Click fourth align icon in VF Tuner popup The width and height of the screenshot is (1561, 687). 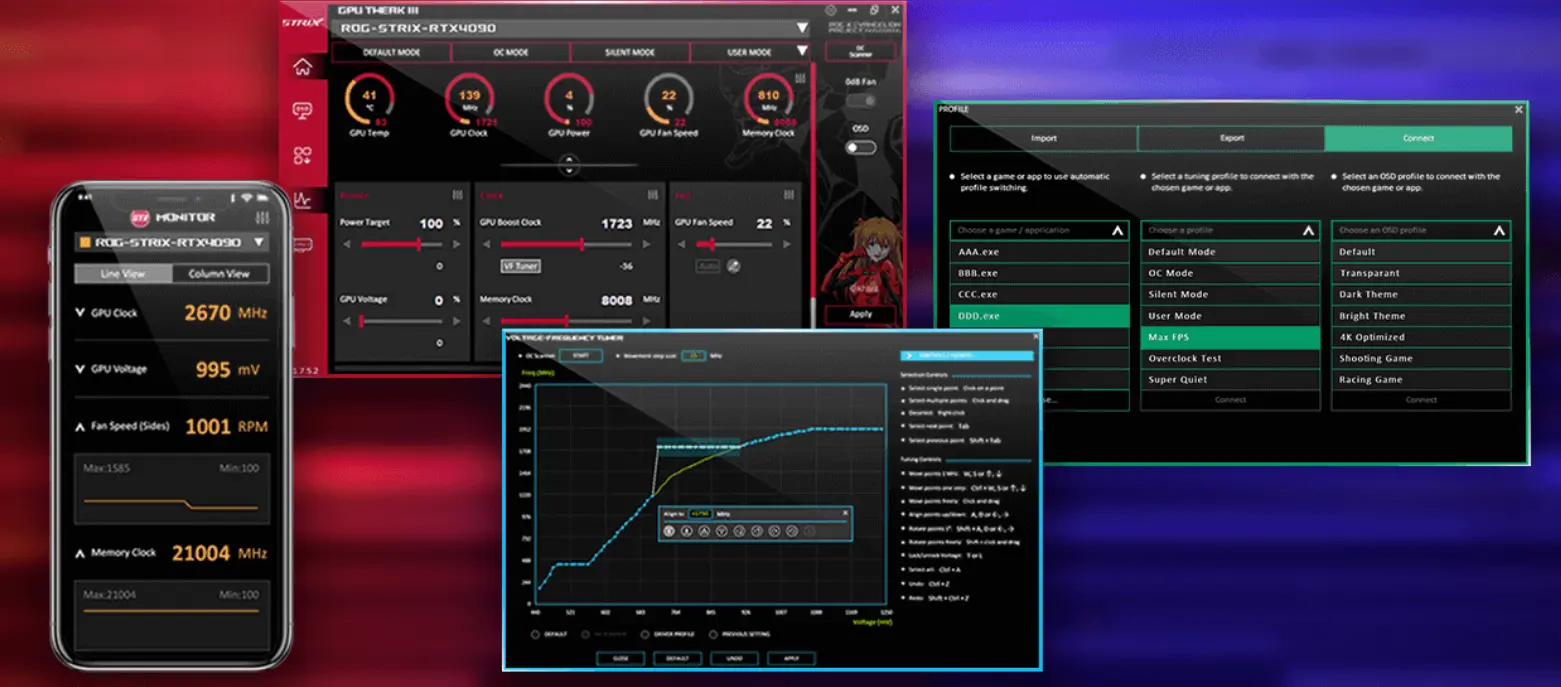click(721, 531)
